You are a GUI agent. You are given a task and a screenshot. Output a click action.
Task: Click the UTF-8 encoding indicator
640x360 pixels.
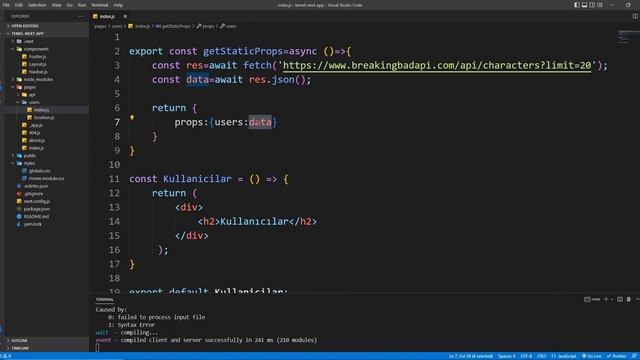pyautogui.click(x=526, y=356)
